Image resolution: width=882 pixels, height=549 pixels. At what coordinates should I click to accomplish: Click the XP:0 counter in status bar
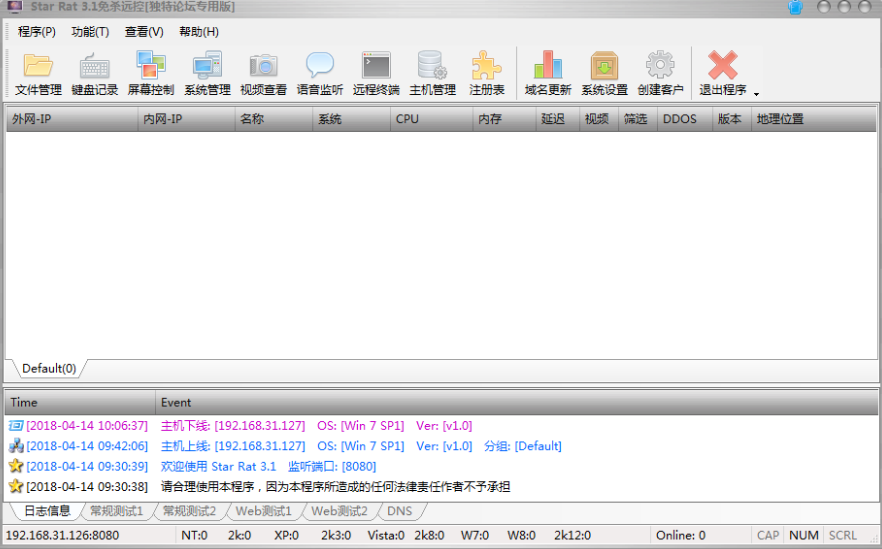286,535
